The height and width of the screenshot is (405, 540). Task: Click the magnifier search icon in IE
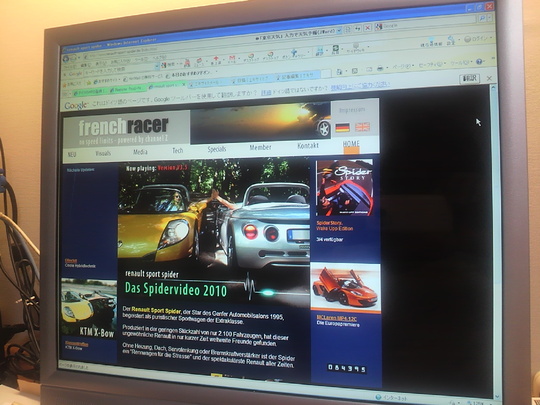pos(481,18)
